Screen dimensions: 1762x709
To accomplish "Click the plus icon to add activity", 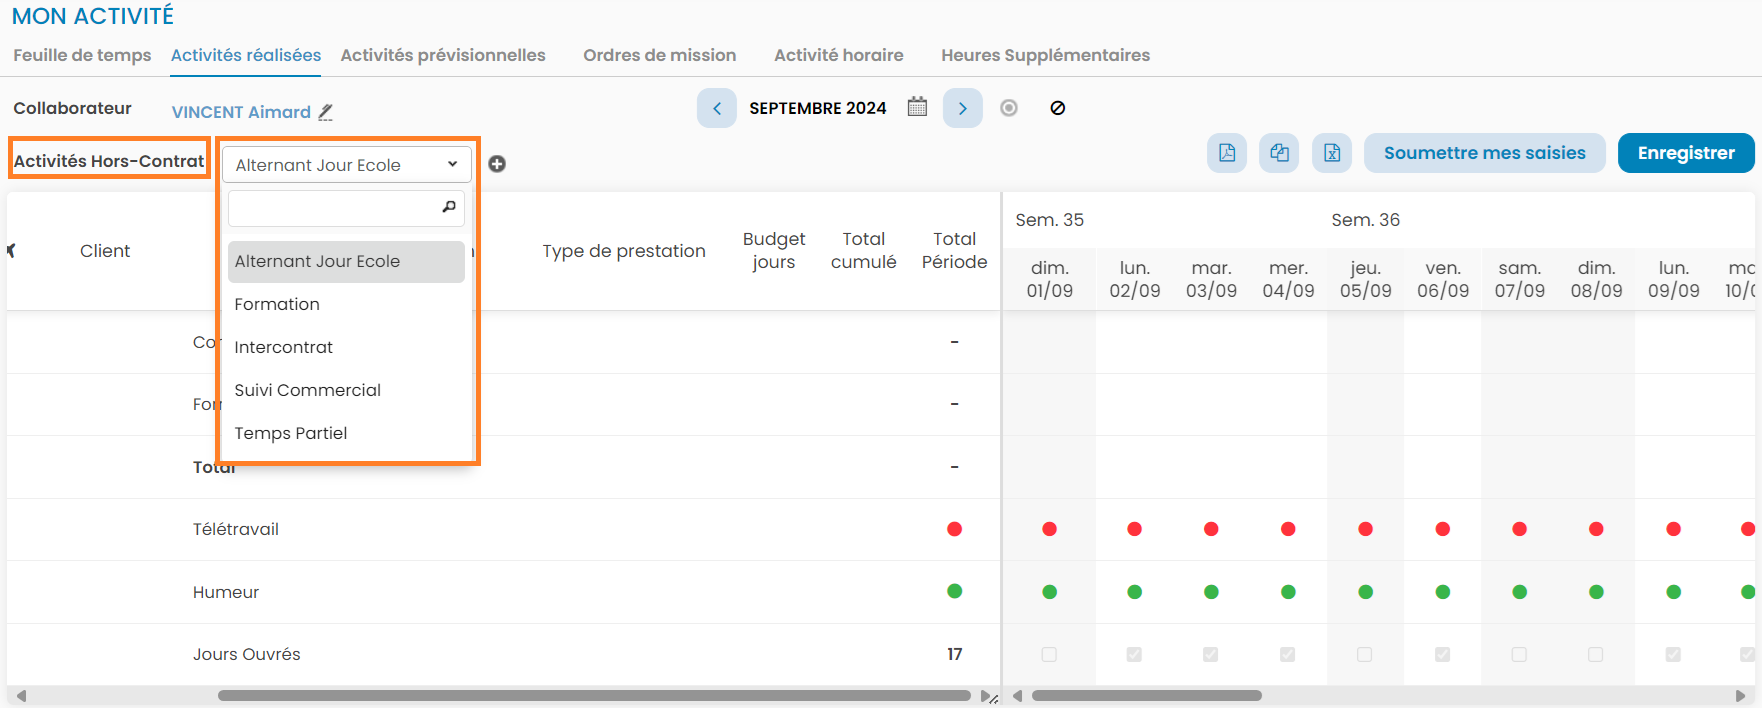I will pos(497,164).
